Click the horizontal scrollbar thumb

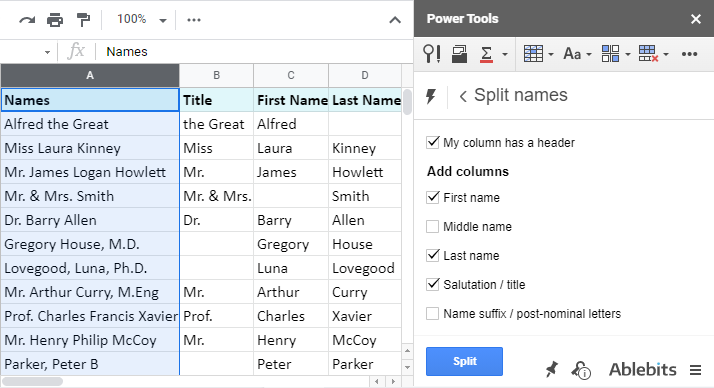(x=32, y=382)
